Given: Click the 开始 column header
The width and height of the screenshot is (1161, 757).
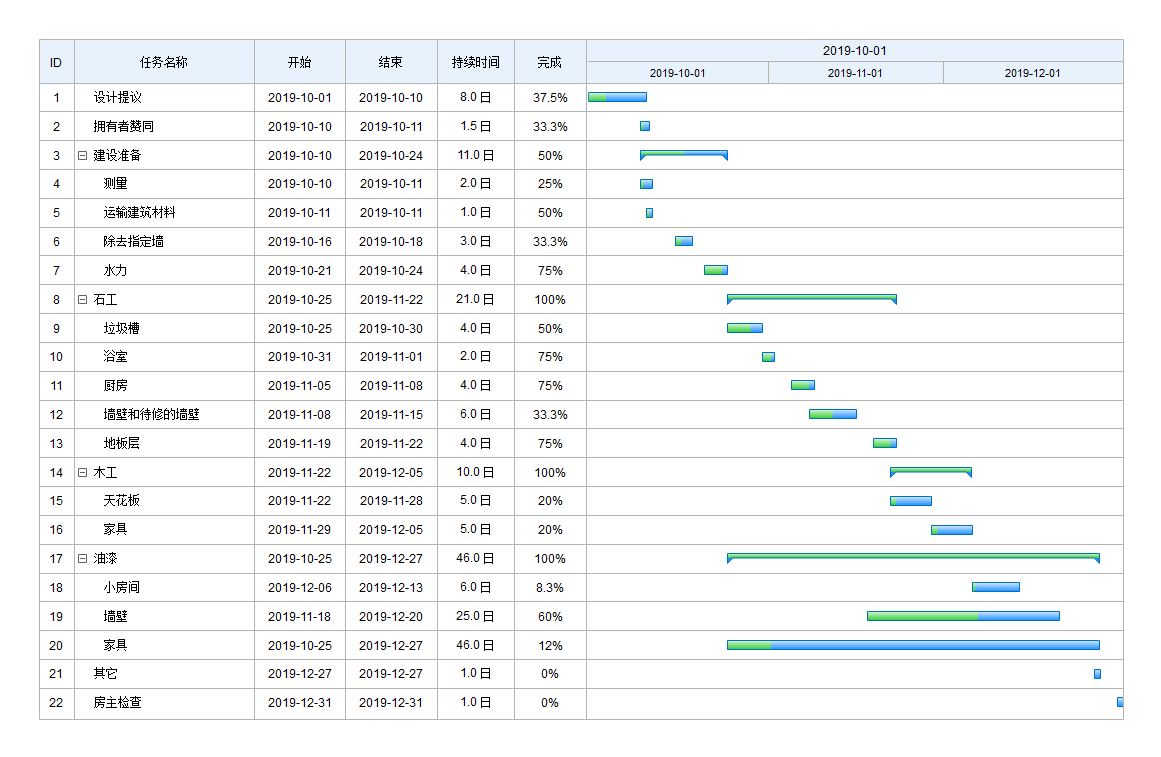Looking at the screenshot, I should point(299,62).
